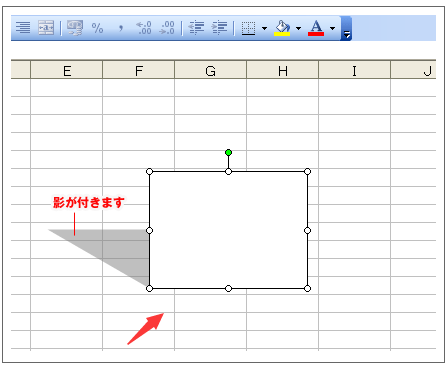Click the Increase Indent icon
Image resolution: width=447 pixels, height=374 pixels.
[x=219, y=28]
